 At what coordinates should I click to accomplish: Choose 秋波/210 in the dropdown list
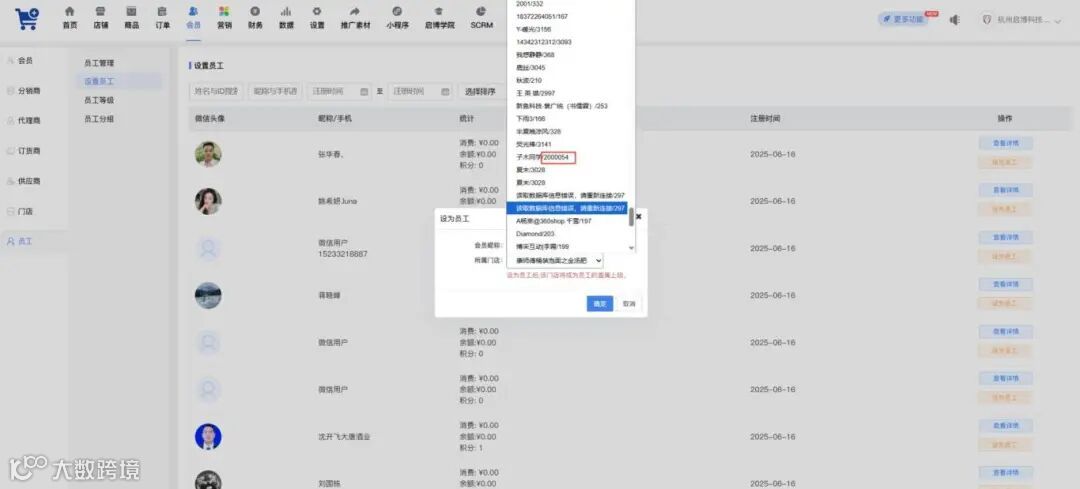pos(528,81)
